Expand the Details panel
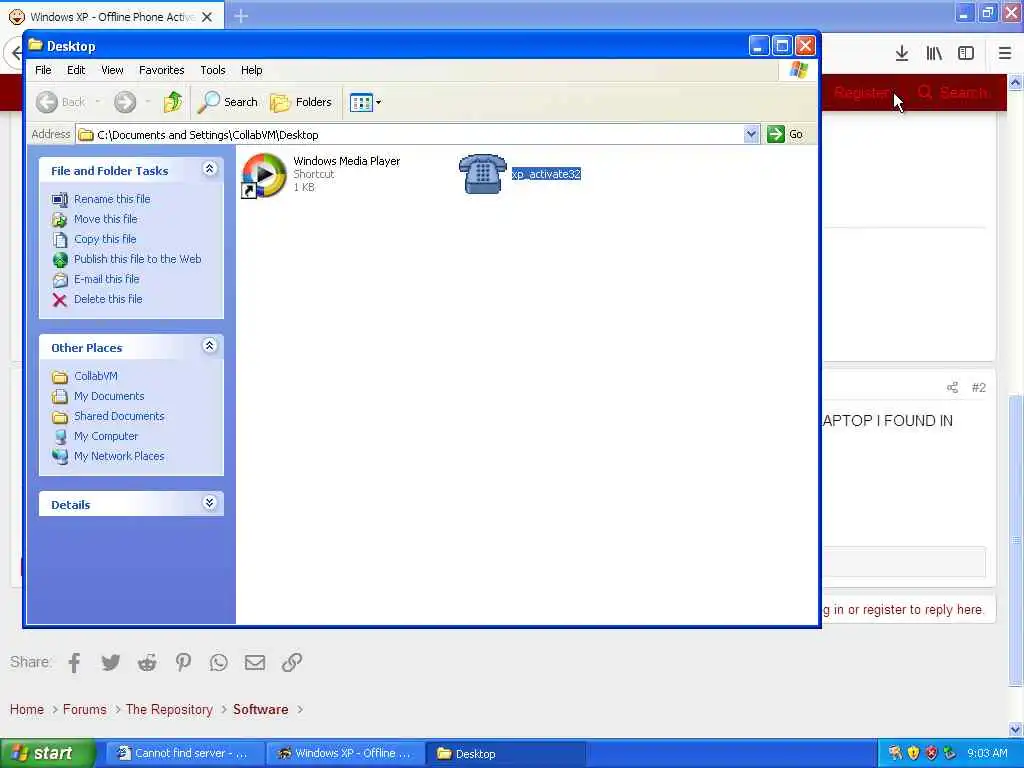 pos(209,503)
